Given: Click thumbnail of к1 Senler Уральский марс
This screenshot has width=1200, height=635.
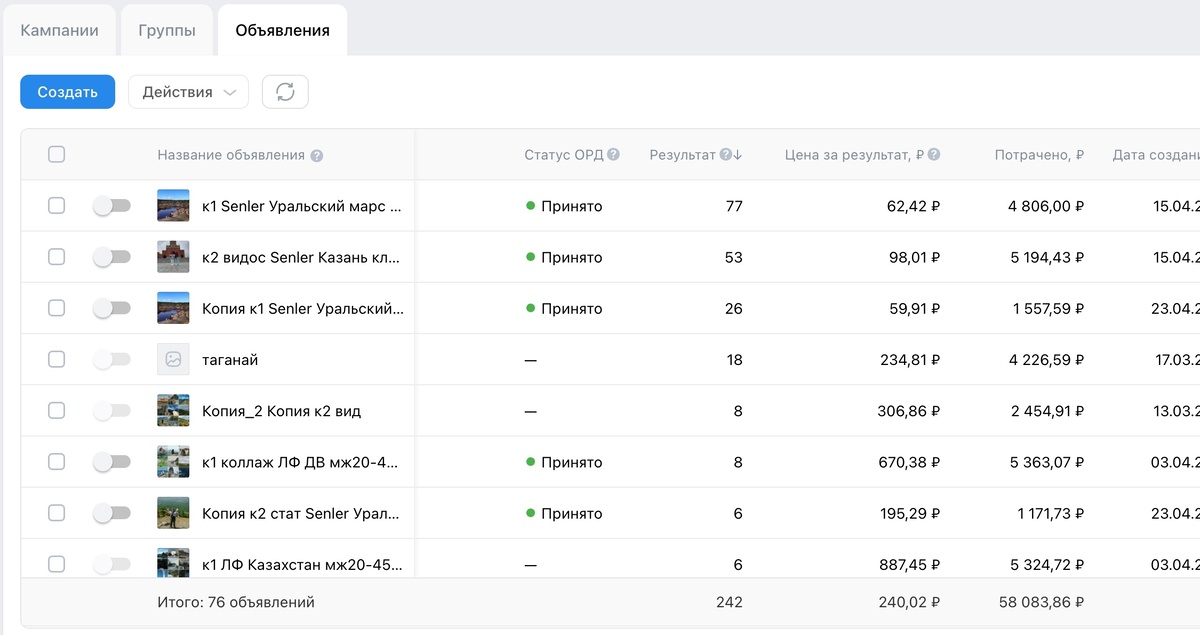Looking at the screenshot, I should (173, 206).
